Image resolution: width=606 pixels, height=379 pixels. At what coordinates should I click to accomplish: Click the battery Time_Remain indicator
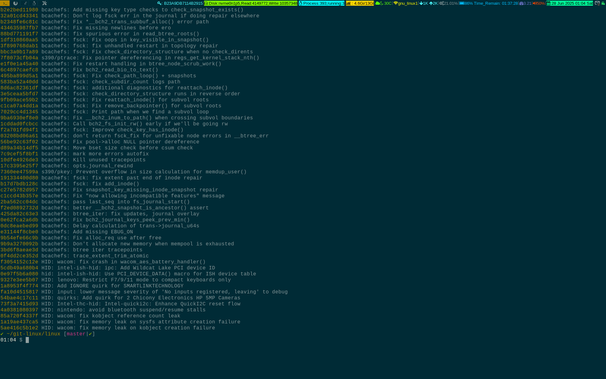pyautogui.click(x=489, y=3)
